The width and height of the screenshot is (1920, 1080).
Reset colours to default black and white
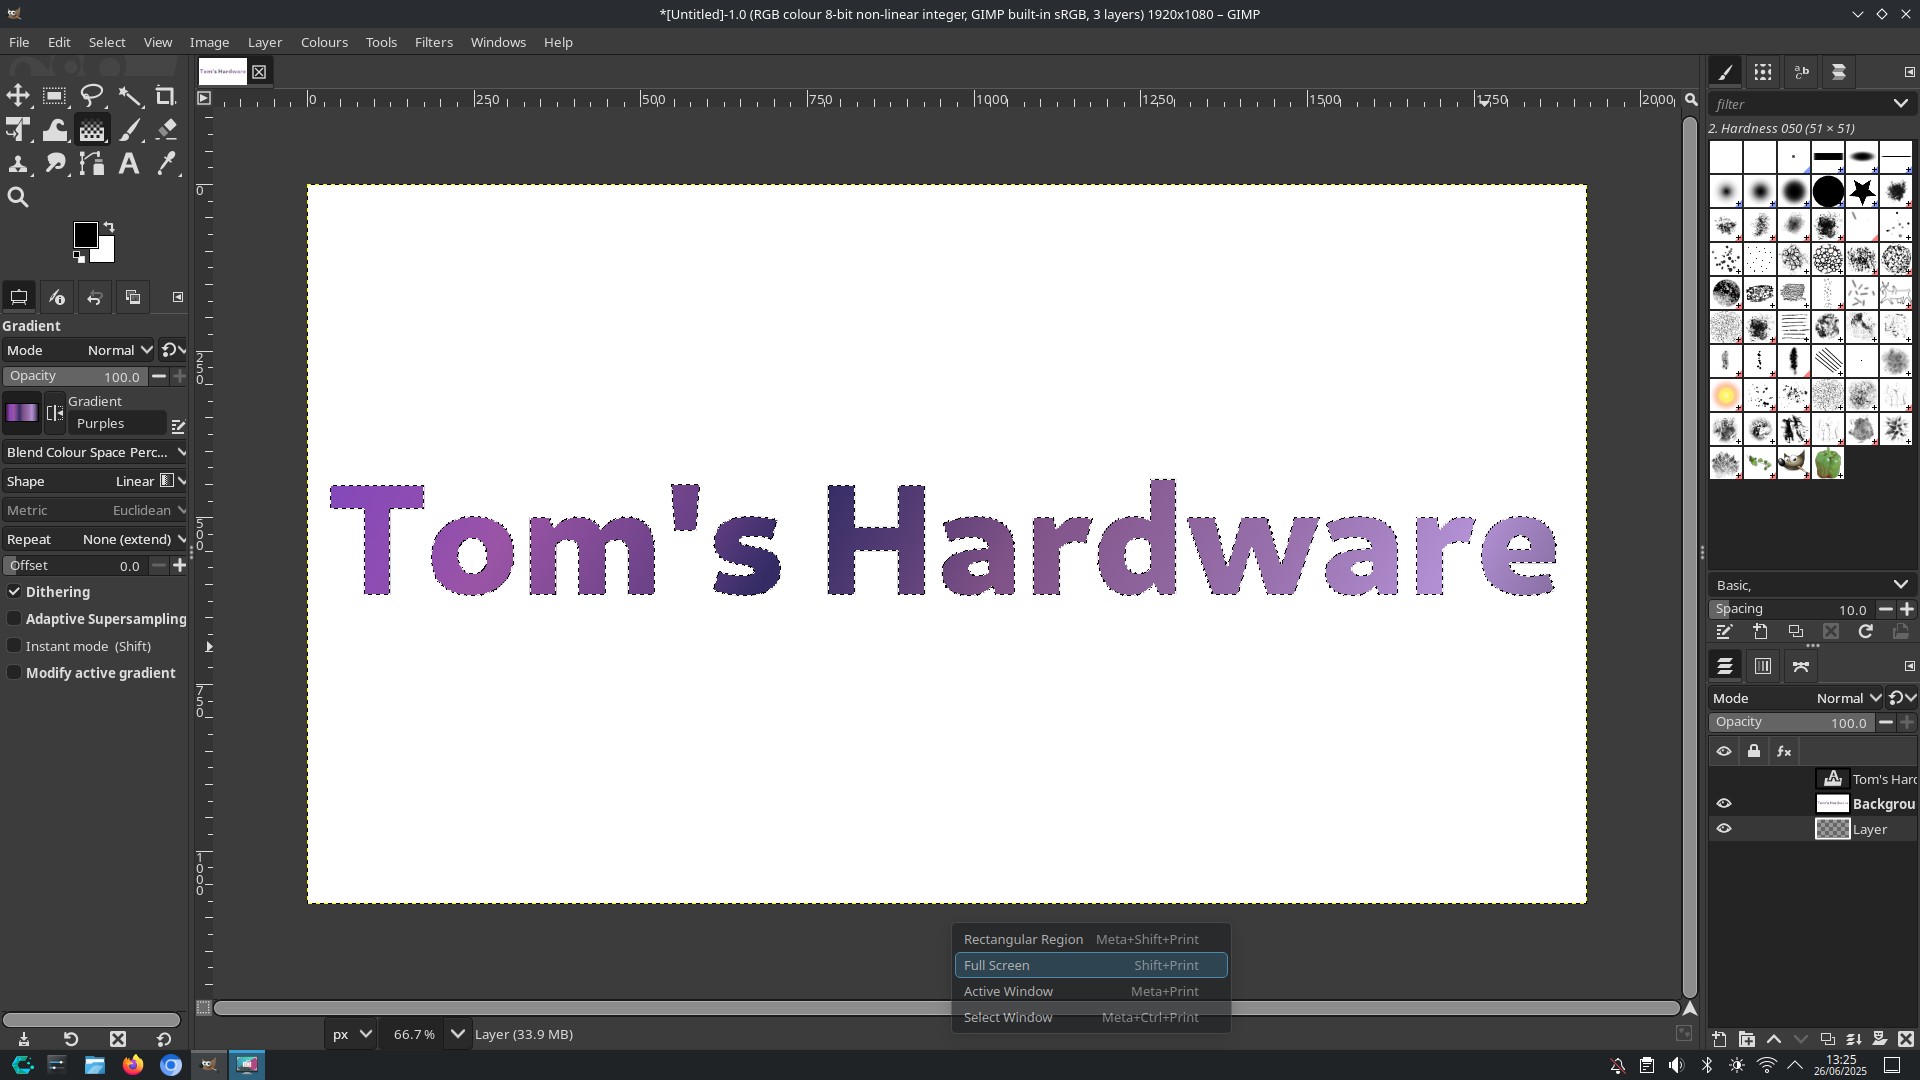78,257
